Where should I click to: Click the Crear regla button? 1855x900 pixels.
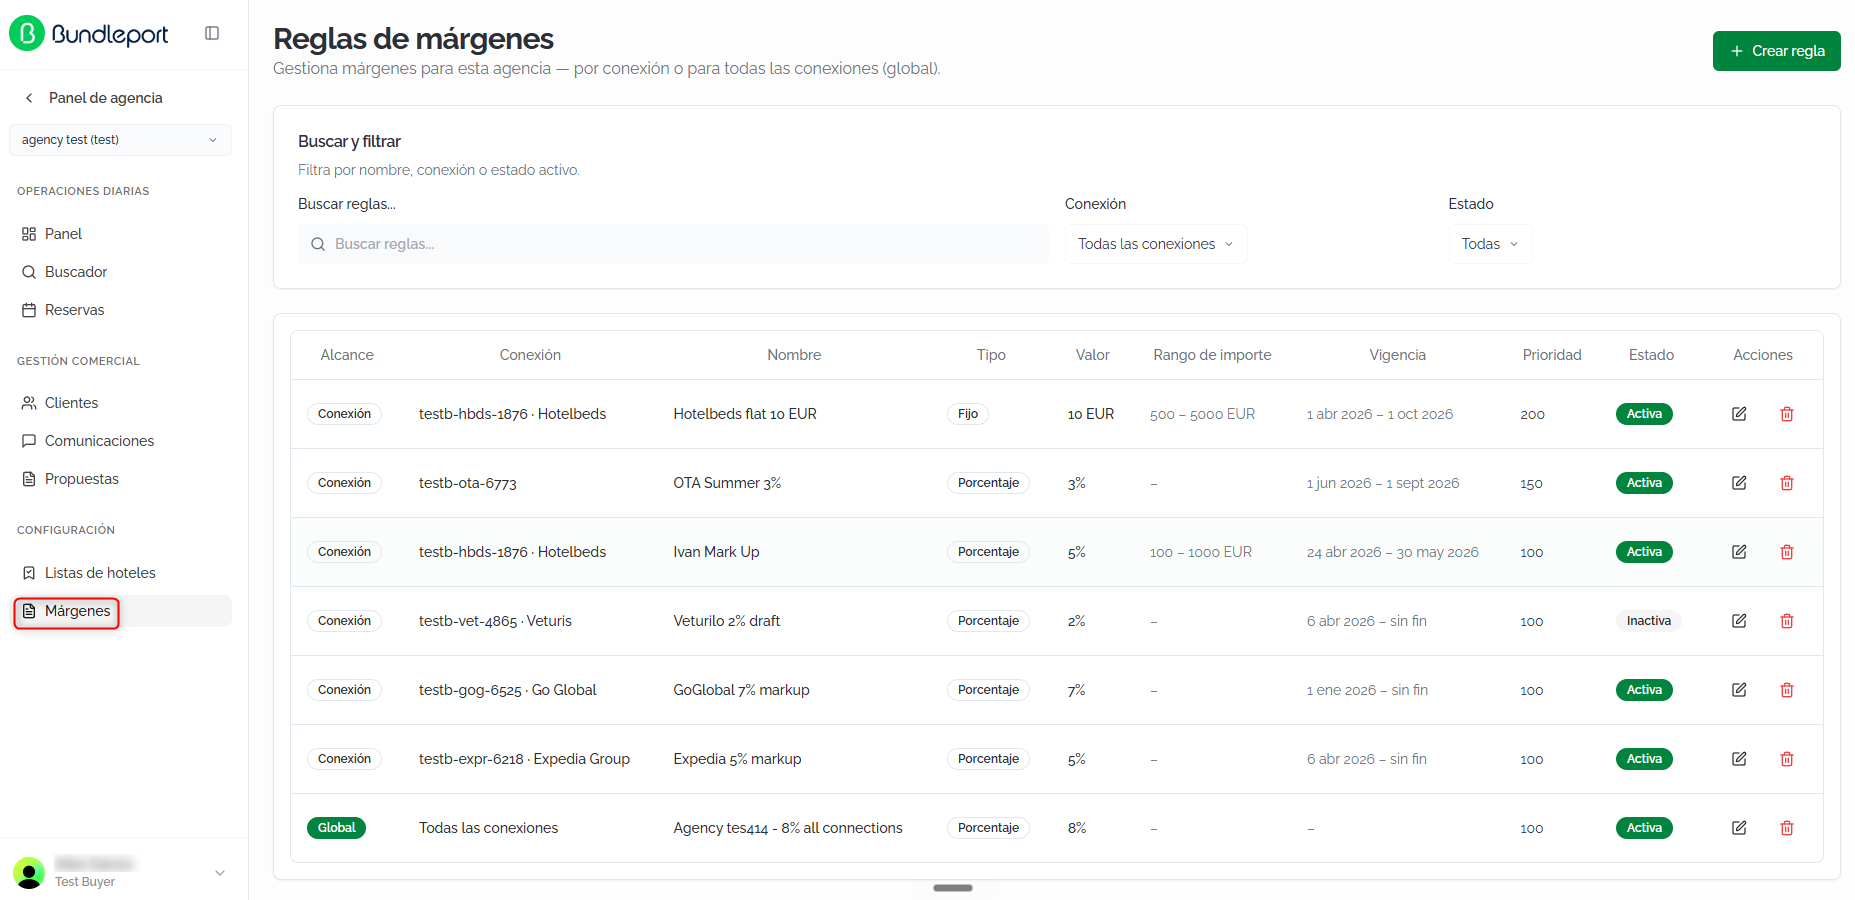(x=1776, y=51)
